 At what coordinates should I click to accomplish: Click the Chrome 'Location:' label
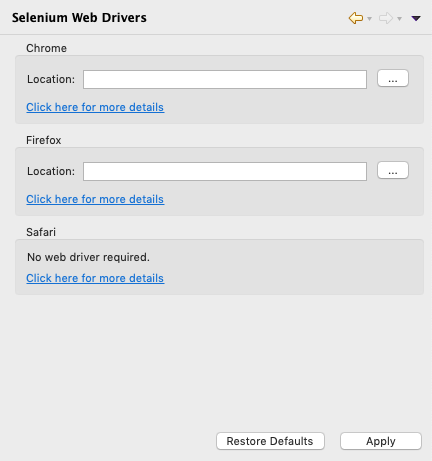51,79
